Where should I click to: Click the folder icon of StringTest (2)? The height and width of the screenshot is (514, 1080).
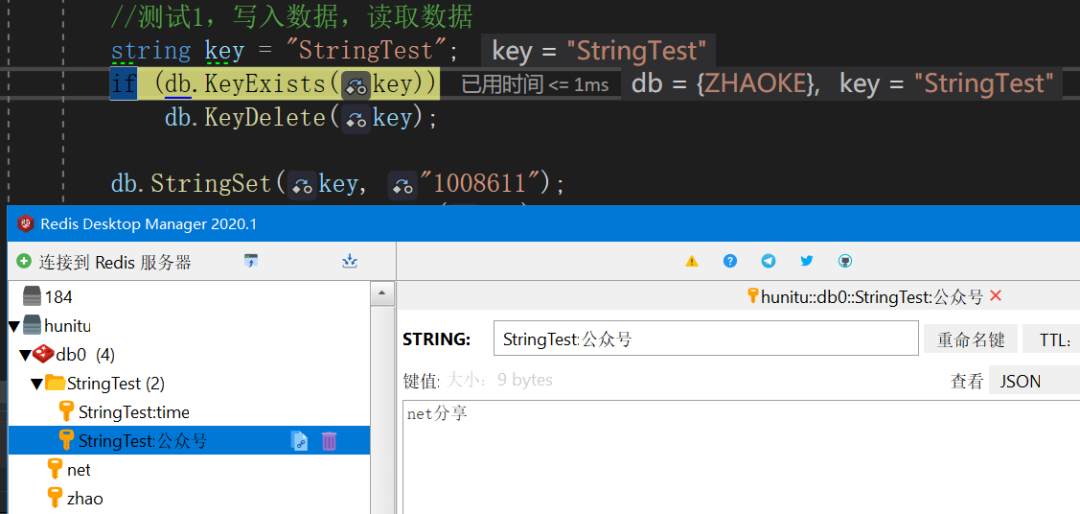55,383
